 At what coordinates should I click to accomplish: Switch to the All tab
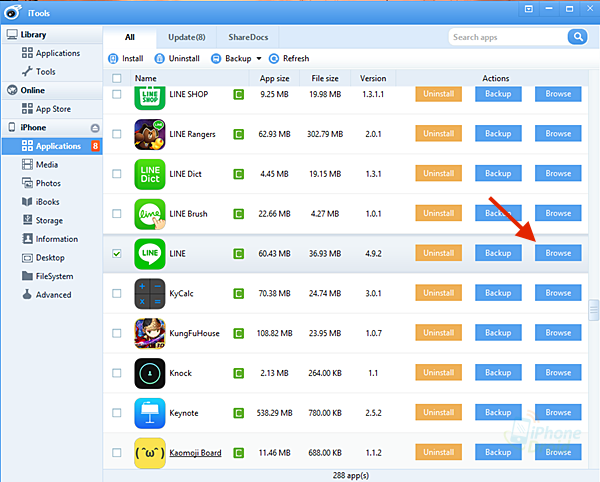point(130,37)
